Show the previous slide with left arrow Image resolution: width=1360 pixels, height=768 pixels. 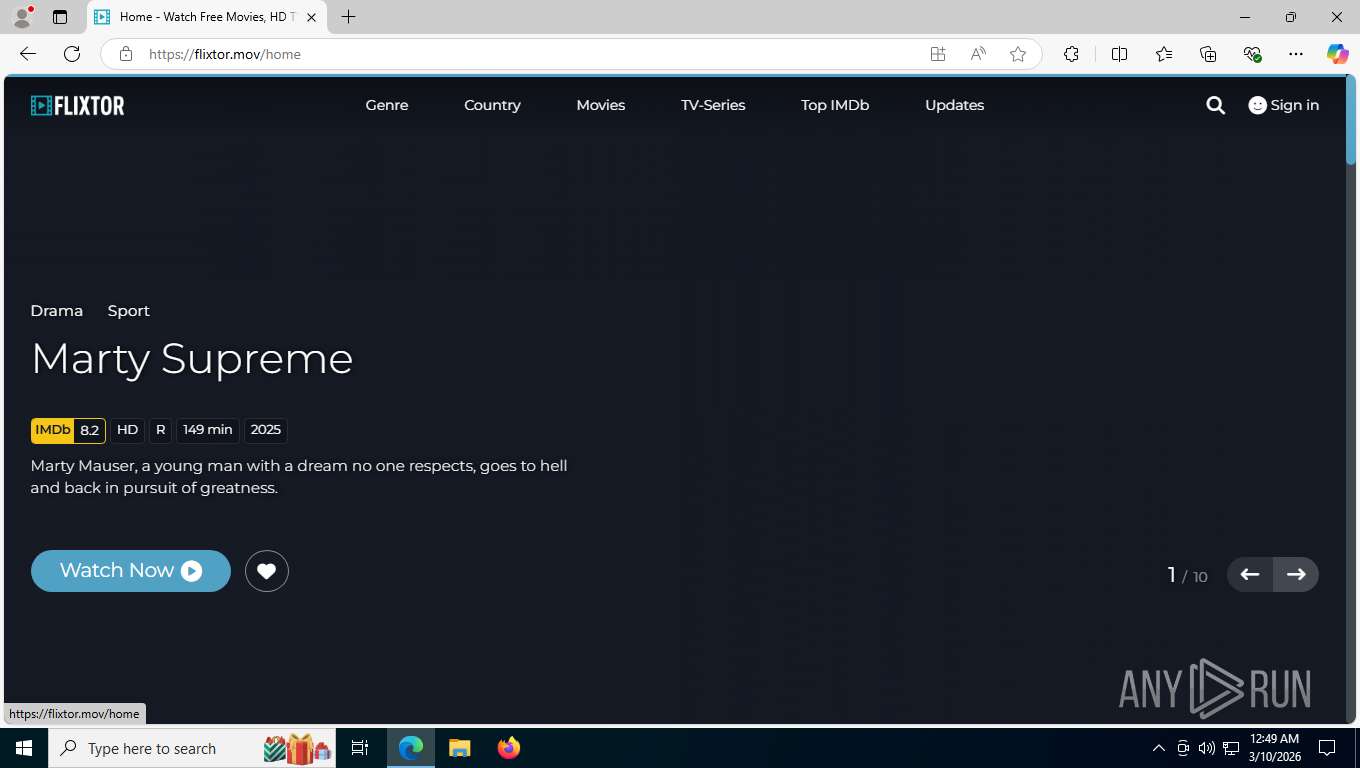1250,574
